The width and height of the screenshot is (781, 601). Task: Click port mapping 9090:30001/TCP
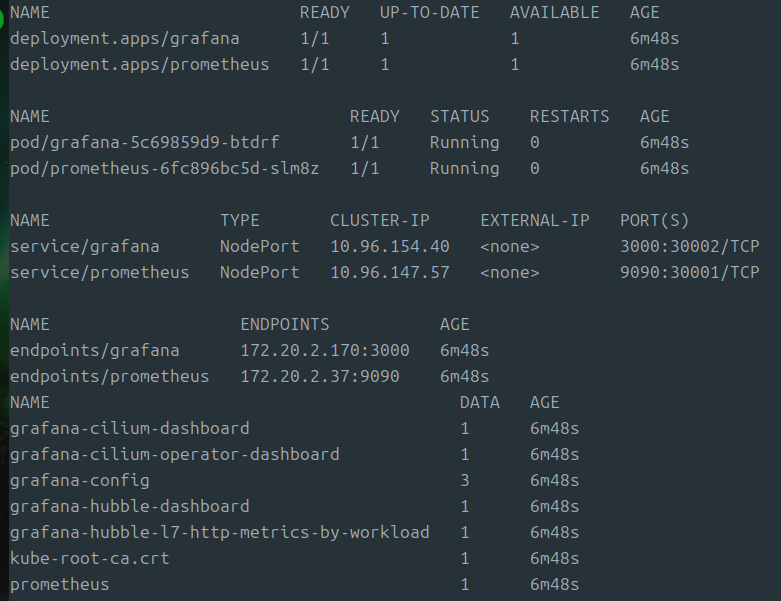pos(690,273)
